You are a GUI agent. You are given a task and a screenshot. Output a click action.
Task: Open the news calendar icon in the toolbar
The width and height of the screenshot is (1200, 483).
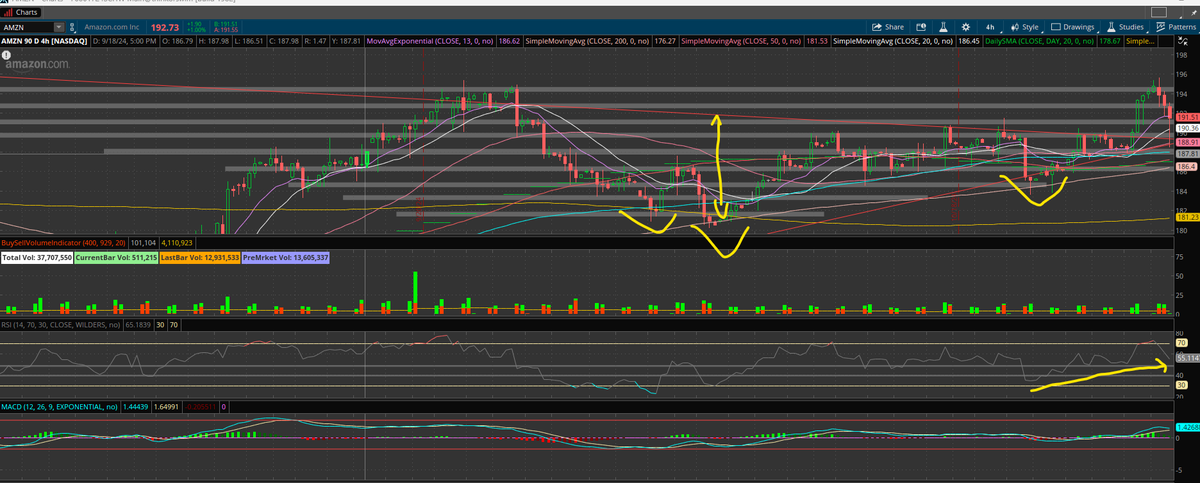pyautogui.click(x=919, y=27)
